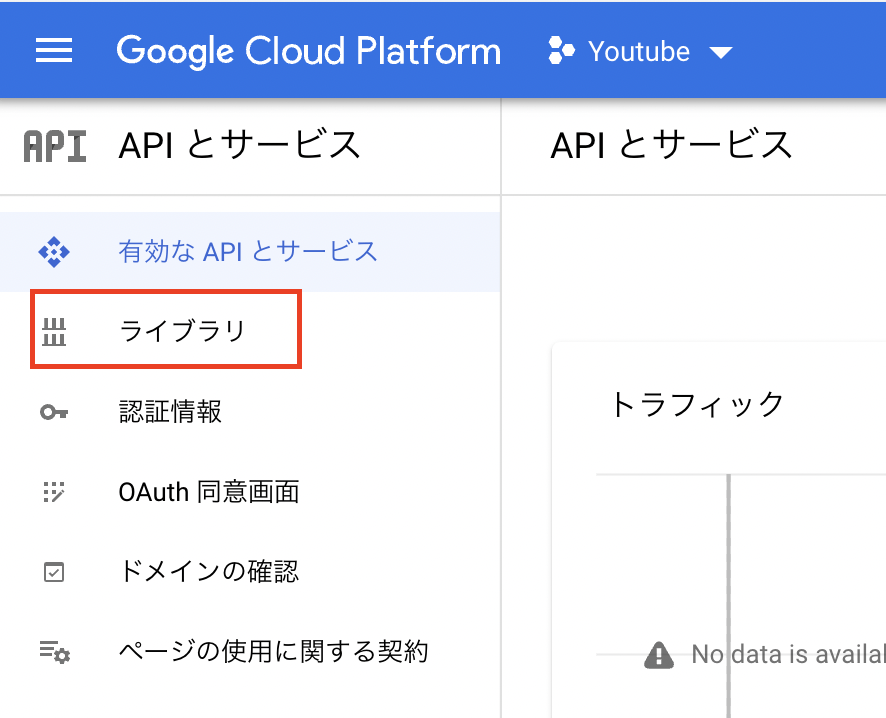Open the hamburger navigation menu
Viewport: 886px width, 718px height.
[x=54, y=51]
